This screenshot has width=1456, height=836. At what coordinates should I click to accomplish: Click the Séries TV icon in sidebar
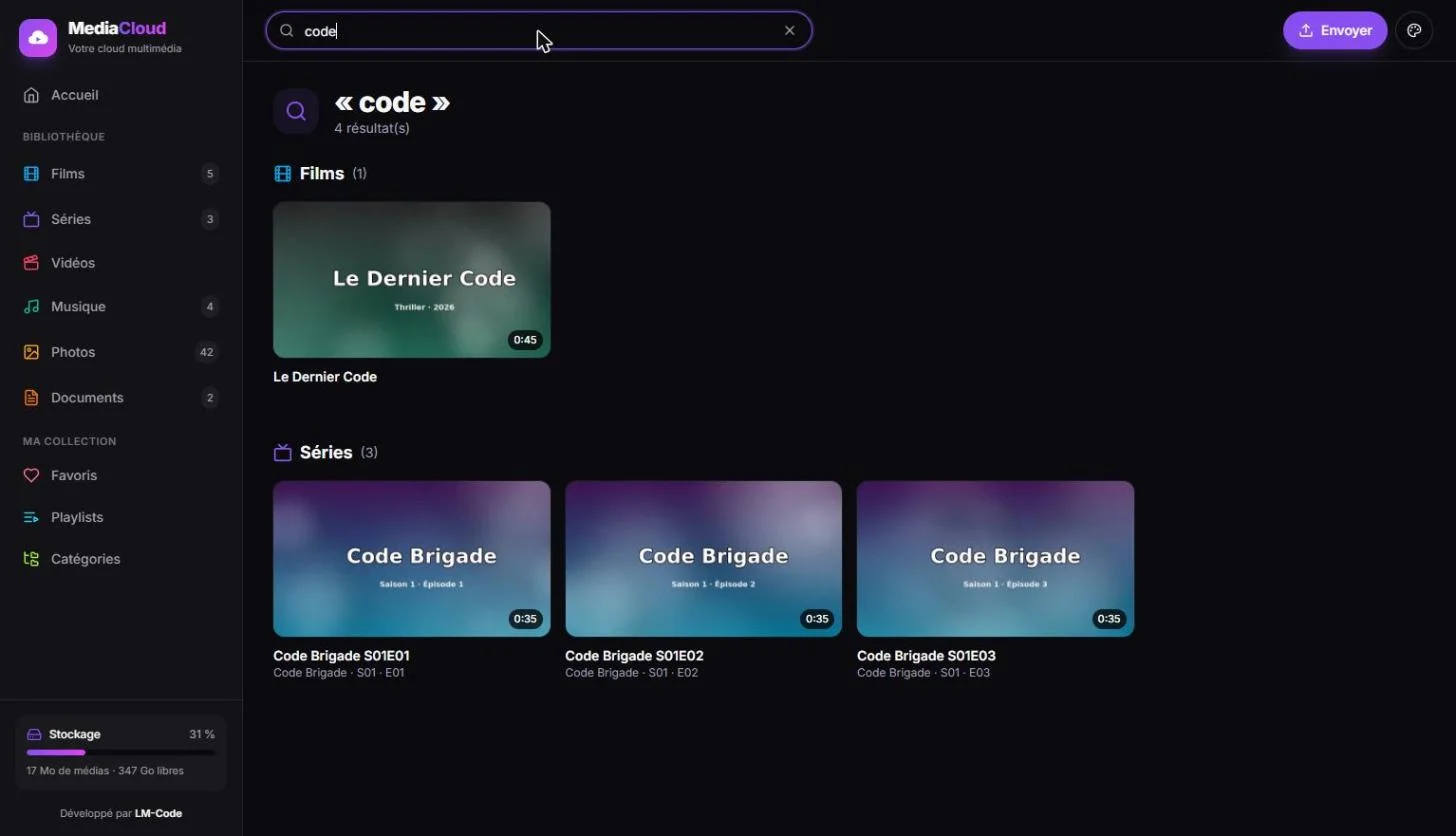pos(31,219)
